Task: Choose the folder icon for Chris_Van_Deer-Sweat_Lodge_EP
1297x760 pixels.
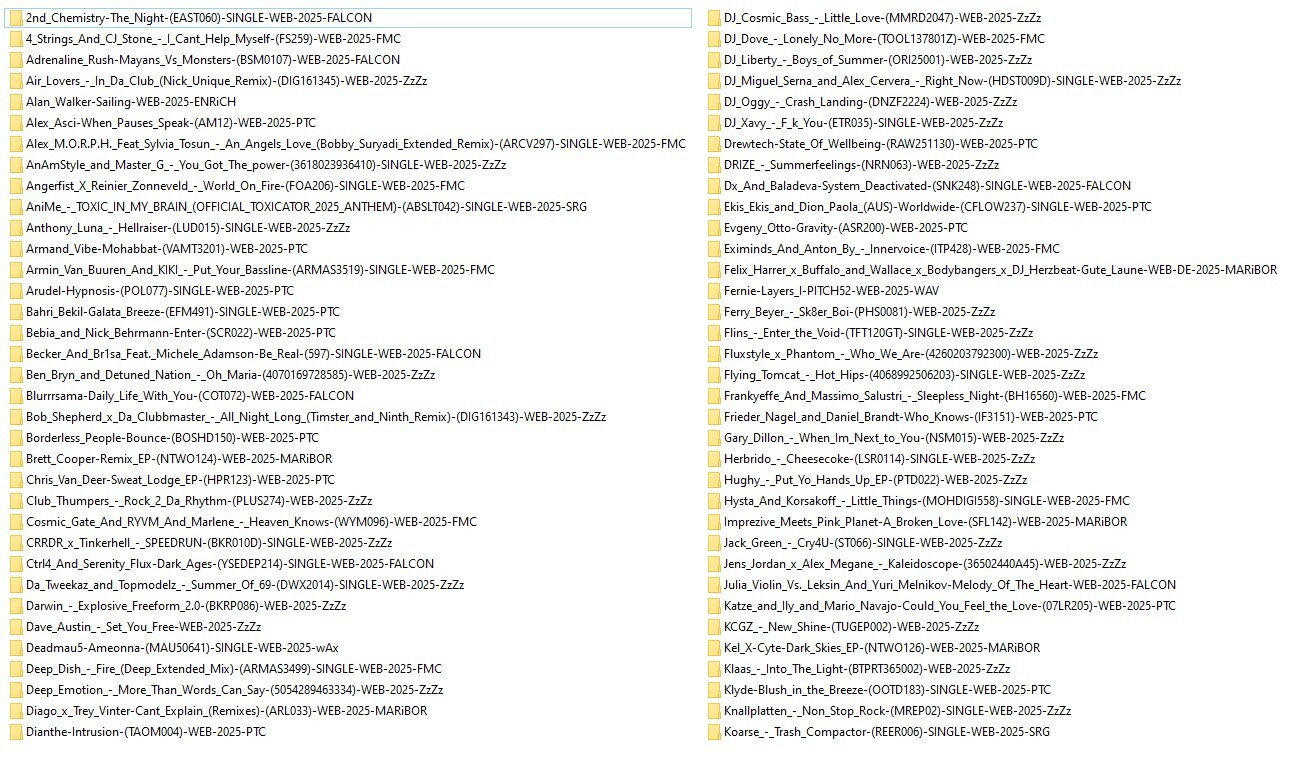Action: pyautogui.click(x=16, y=480)
